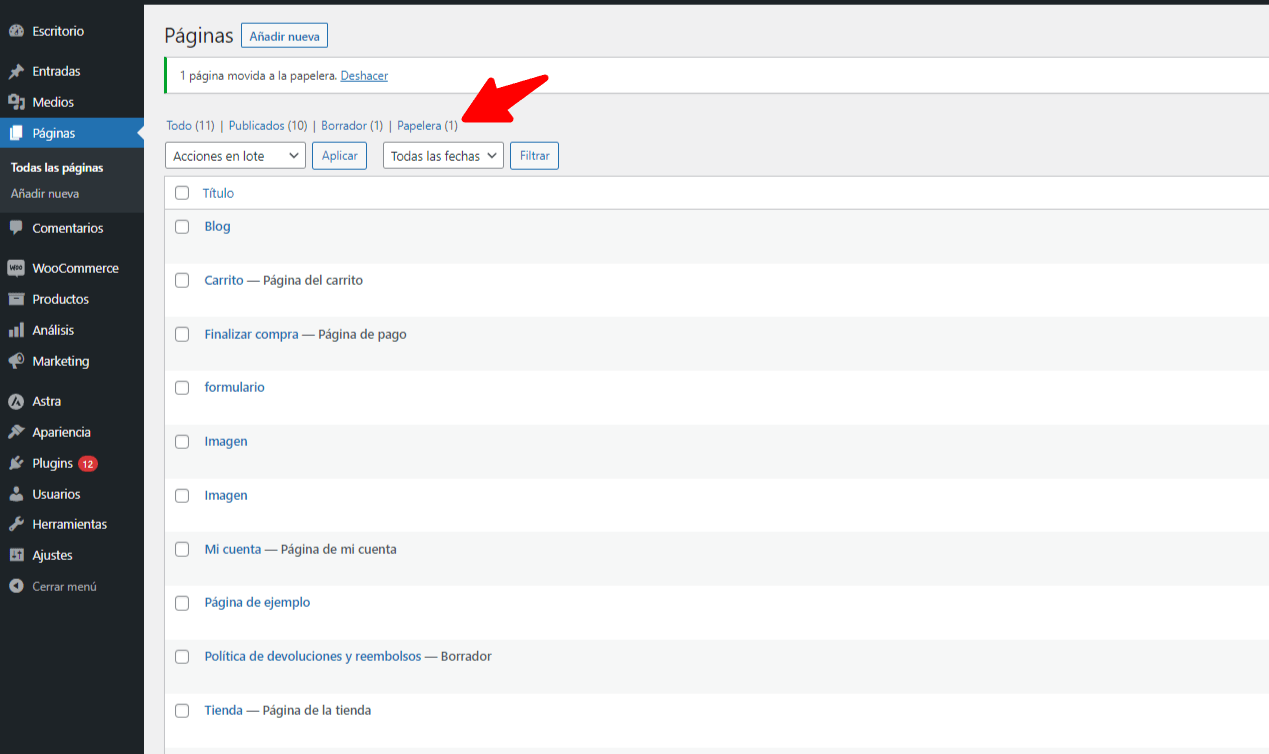Click the red 12 plugin updates badge
The width and height of the screenshot is (1269, 754).
point(88,464)
